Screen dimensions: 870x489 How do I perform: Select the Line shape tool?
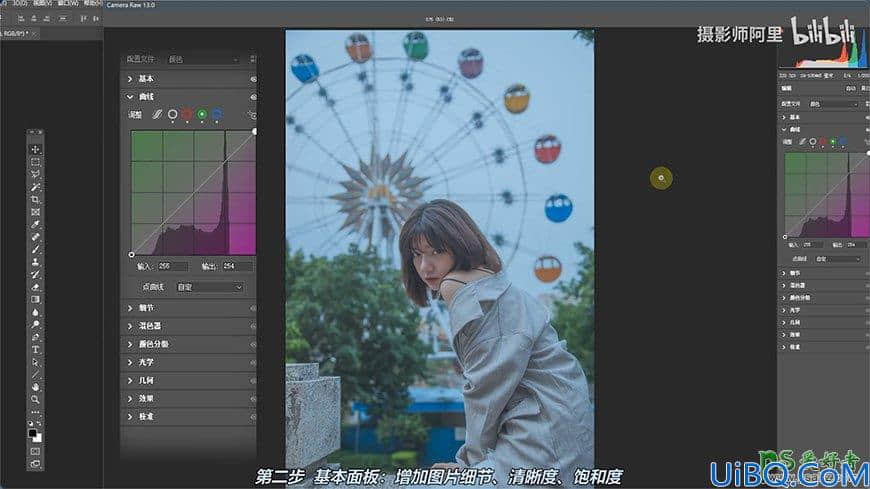pyautogui.click(x=36, y=375)
